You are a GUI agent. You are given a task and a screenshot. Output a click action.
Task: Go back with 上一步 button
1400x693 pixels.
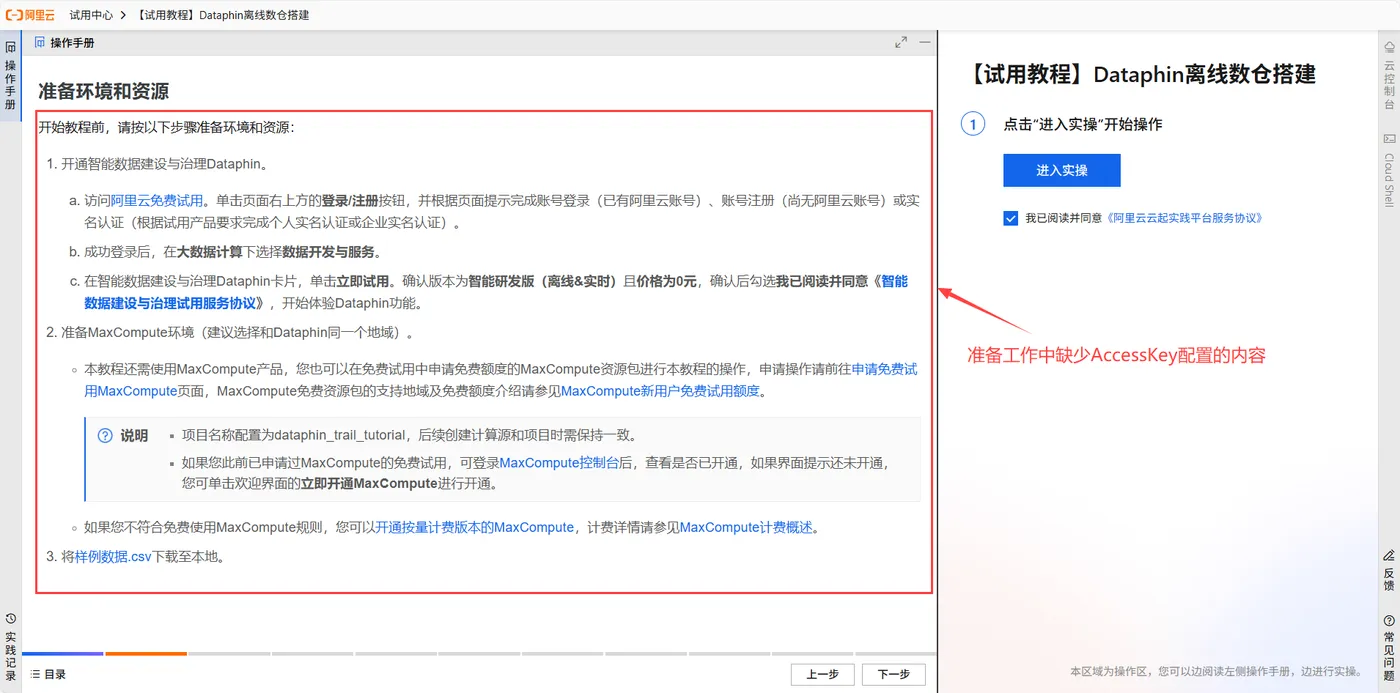pyautogui.click(x=822, y=674)
